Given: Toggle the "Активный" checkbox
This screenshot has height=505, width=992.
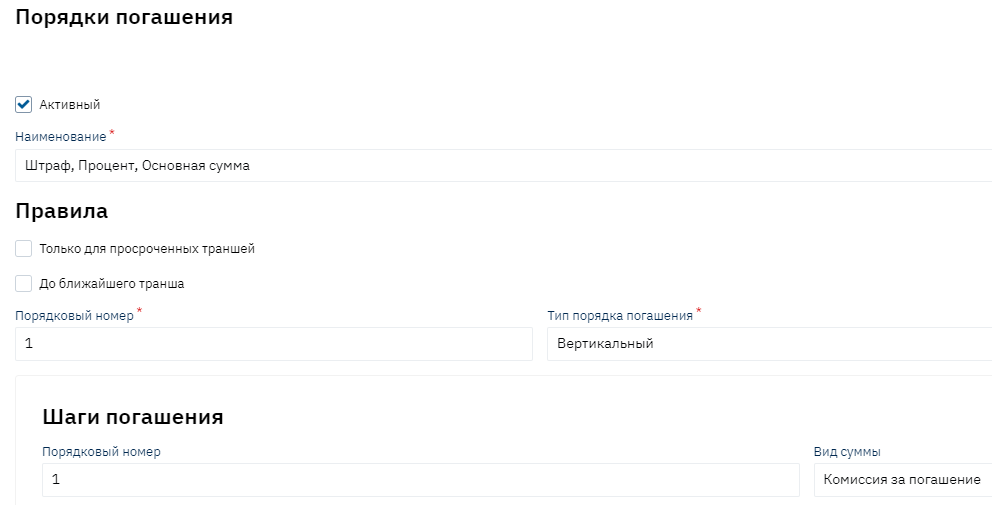Looking at the screenshot, I should click(24, 104).
